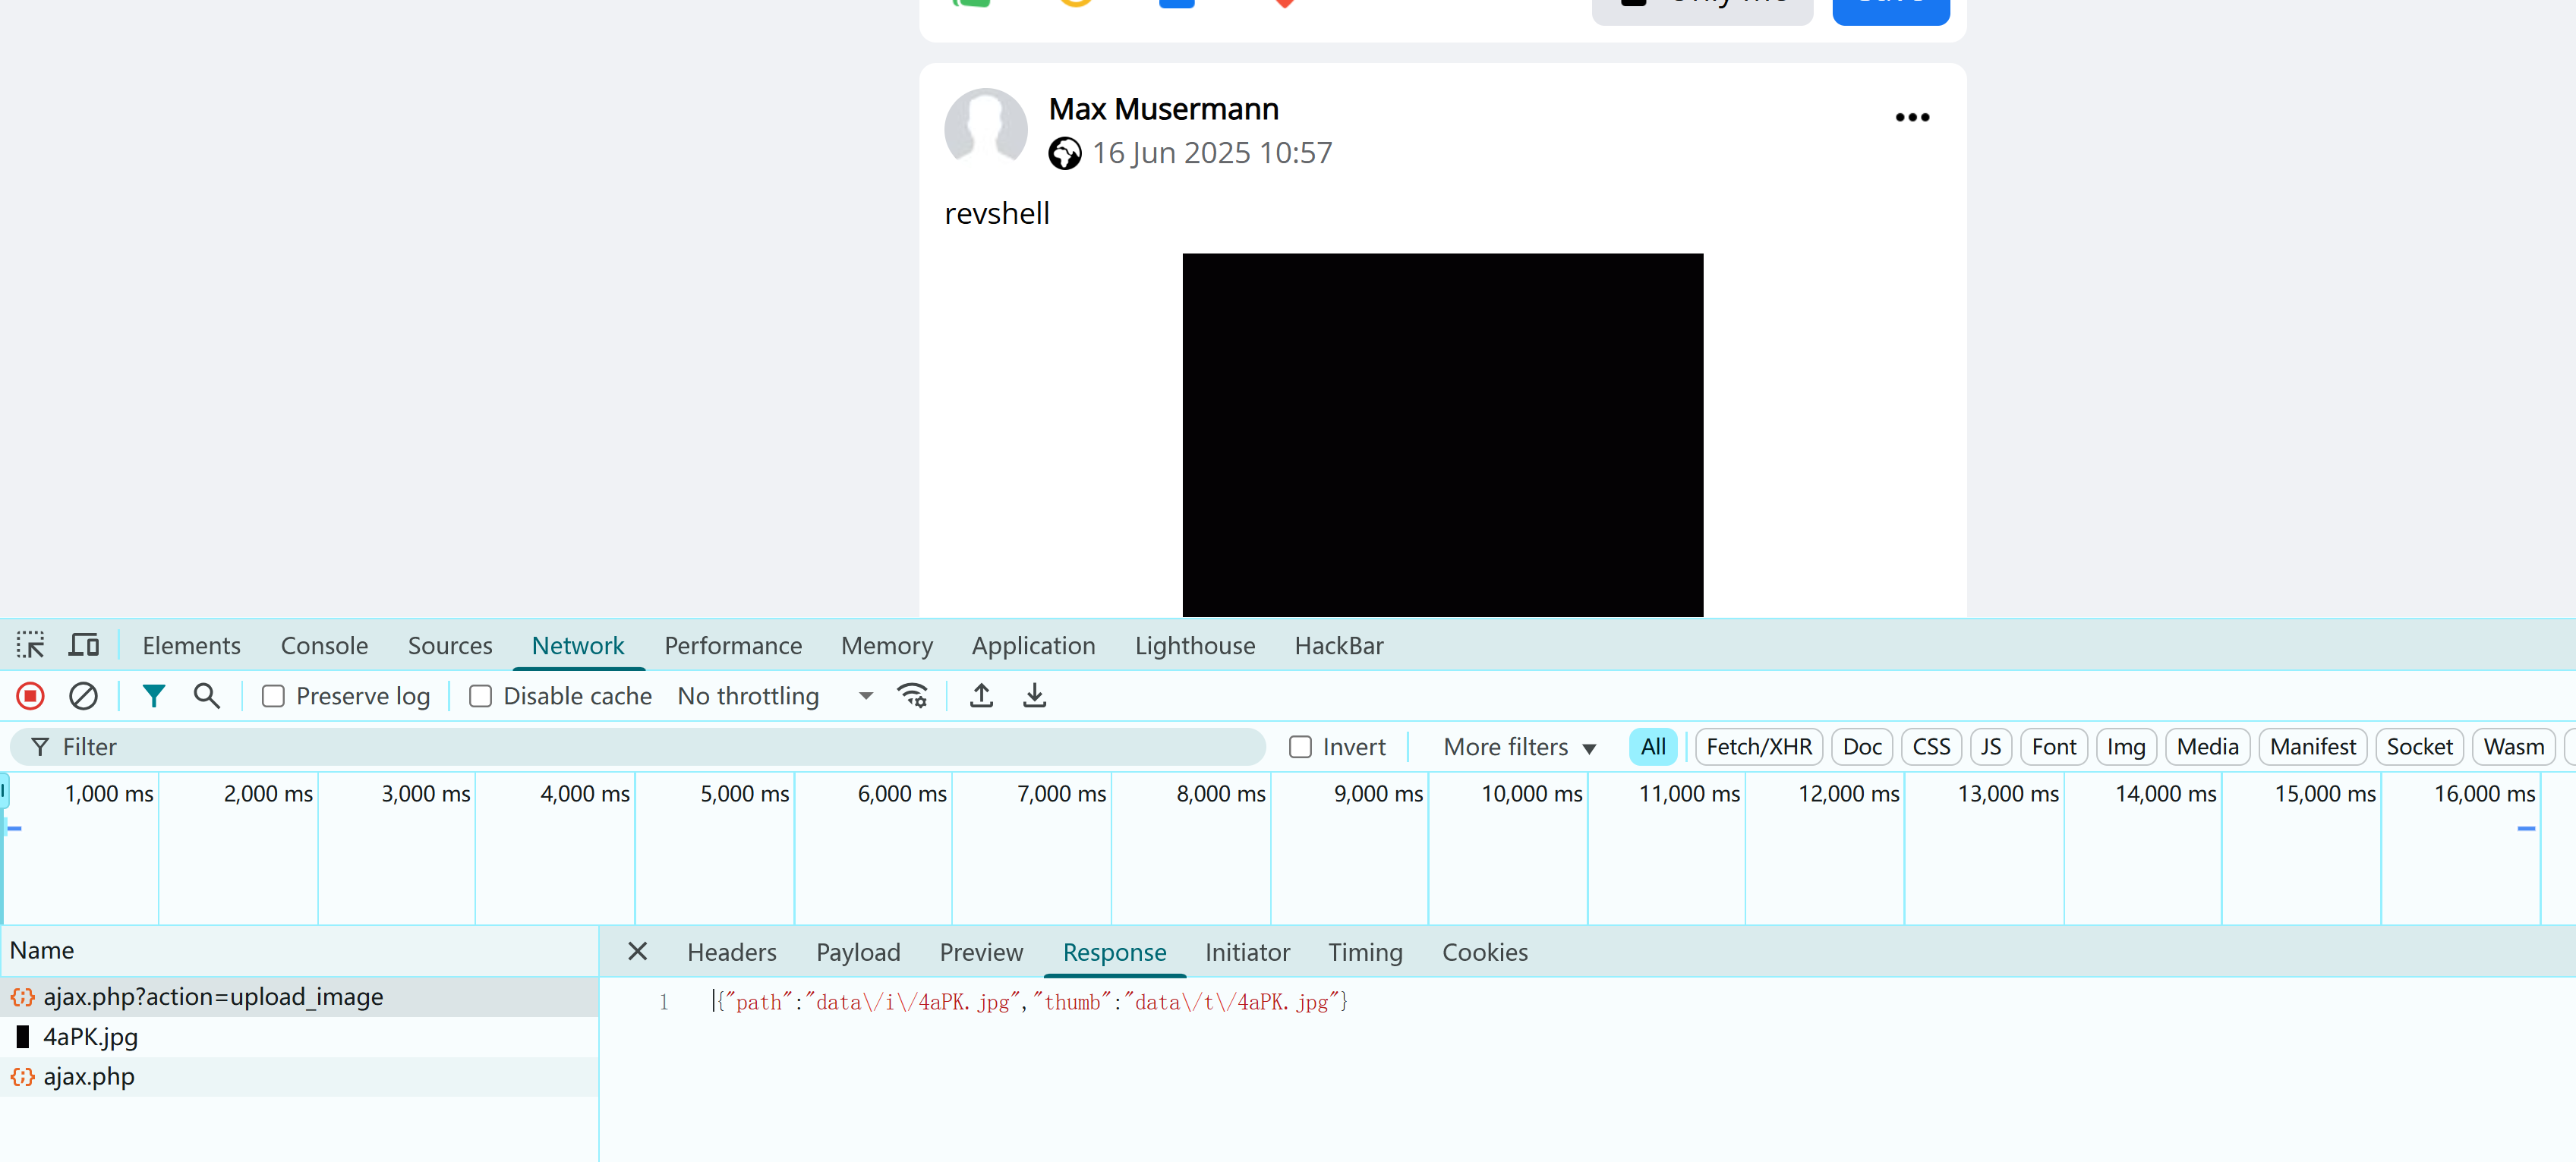Image resolution: width=2576 pixels, height=1162 pixels.
Task: Select the Network tab
Action: [578, 646]
